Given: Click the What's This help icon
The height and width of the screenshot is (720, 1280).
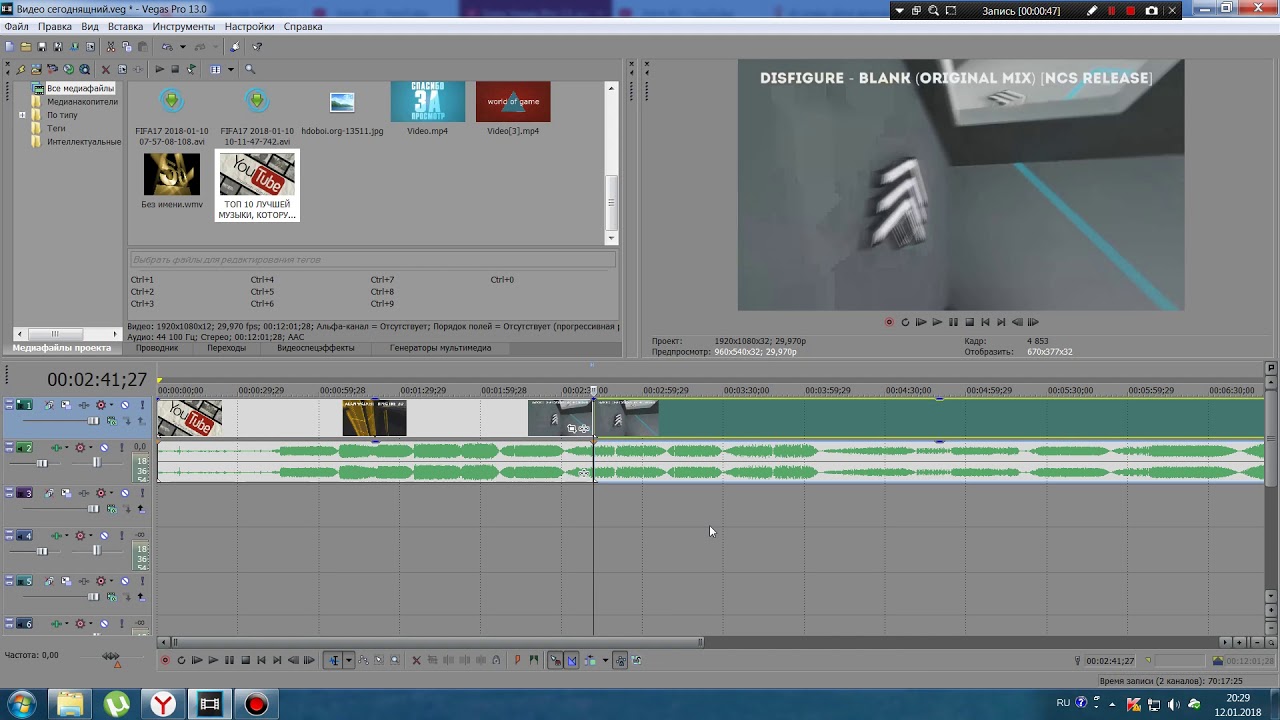Looking at the screenshot, I should point(257,47).
